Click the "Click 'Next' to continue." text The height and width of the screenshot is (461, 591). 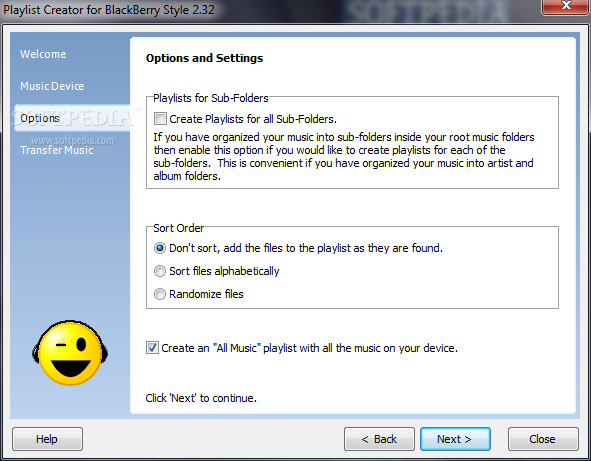pyautogui.click(x=201, y=398)
